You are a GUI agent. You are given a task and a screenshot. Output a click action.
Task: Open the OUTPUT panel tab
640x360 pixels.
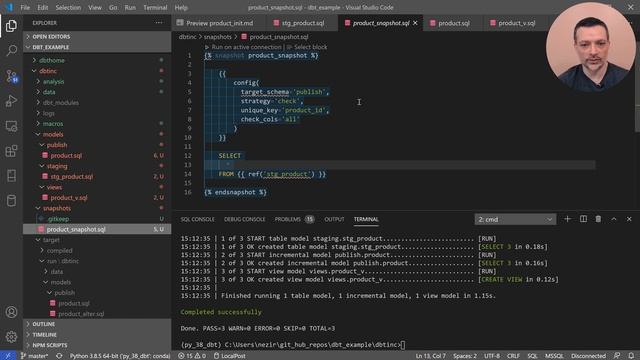click(x=334, y=220)
